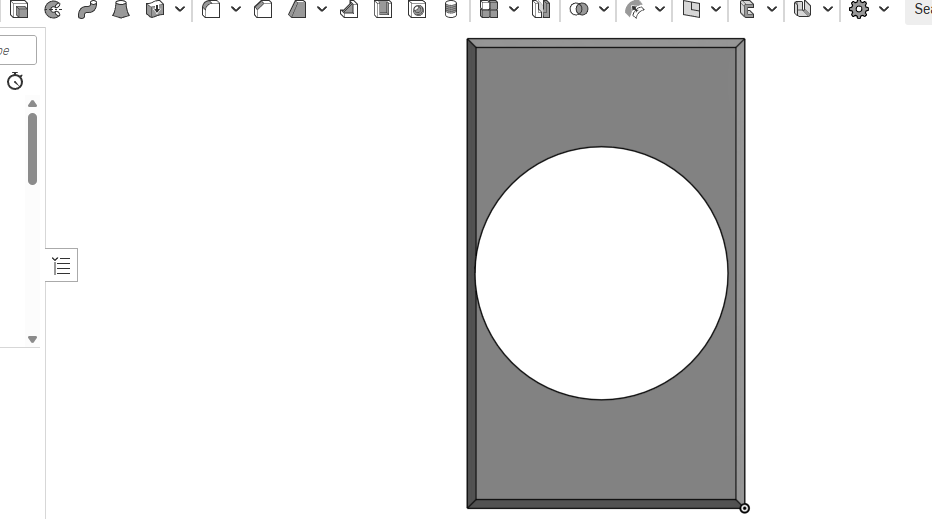Select the Sweep tool
Viewport: 932px width, 519px height.
(x=87, y=9)
